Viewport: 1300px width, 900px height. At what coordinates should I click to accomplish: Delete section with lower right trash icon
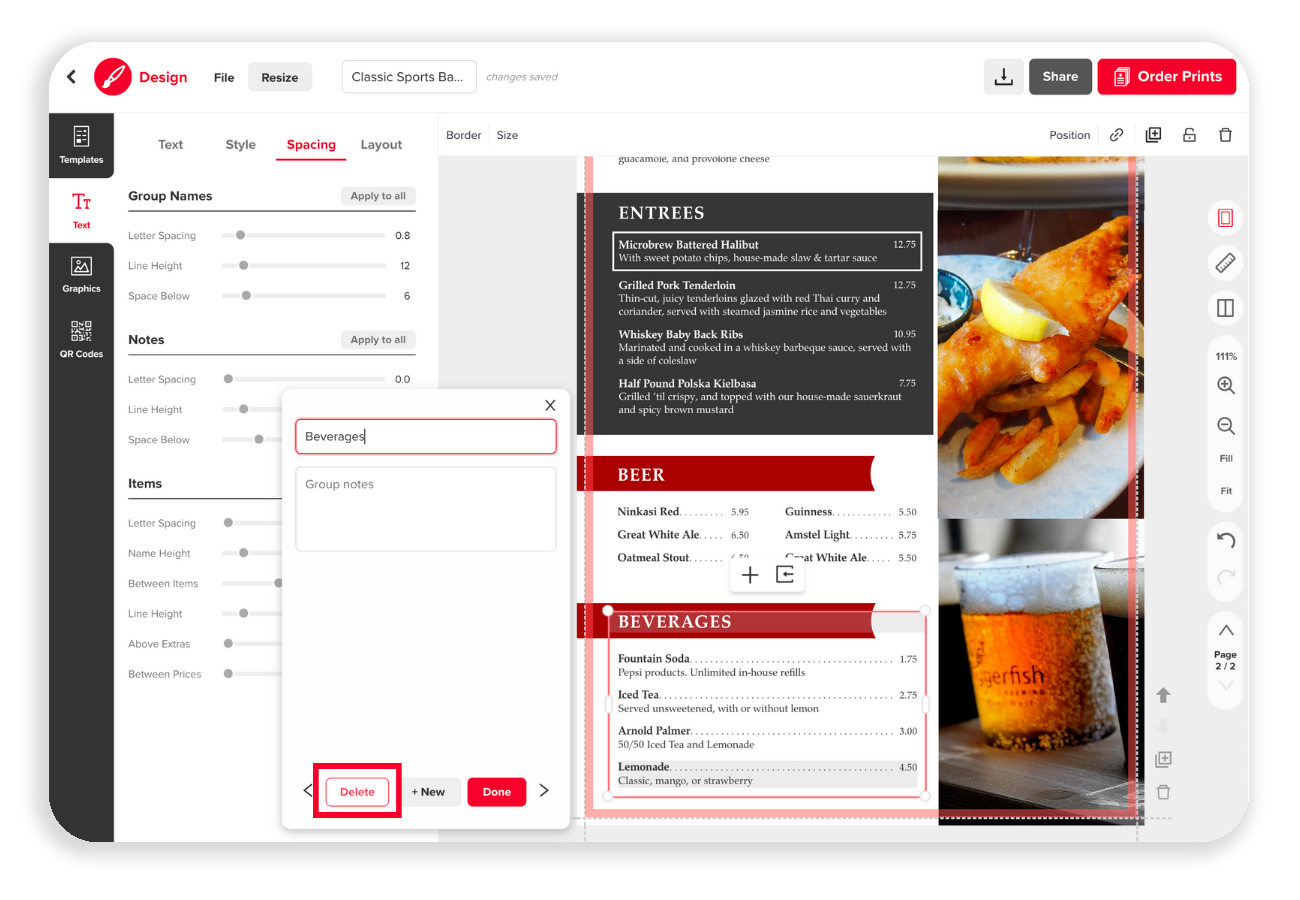pyautogui.click(x=1163, y=792)
